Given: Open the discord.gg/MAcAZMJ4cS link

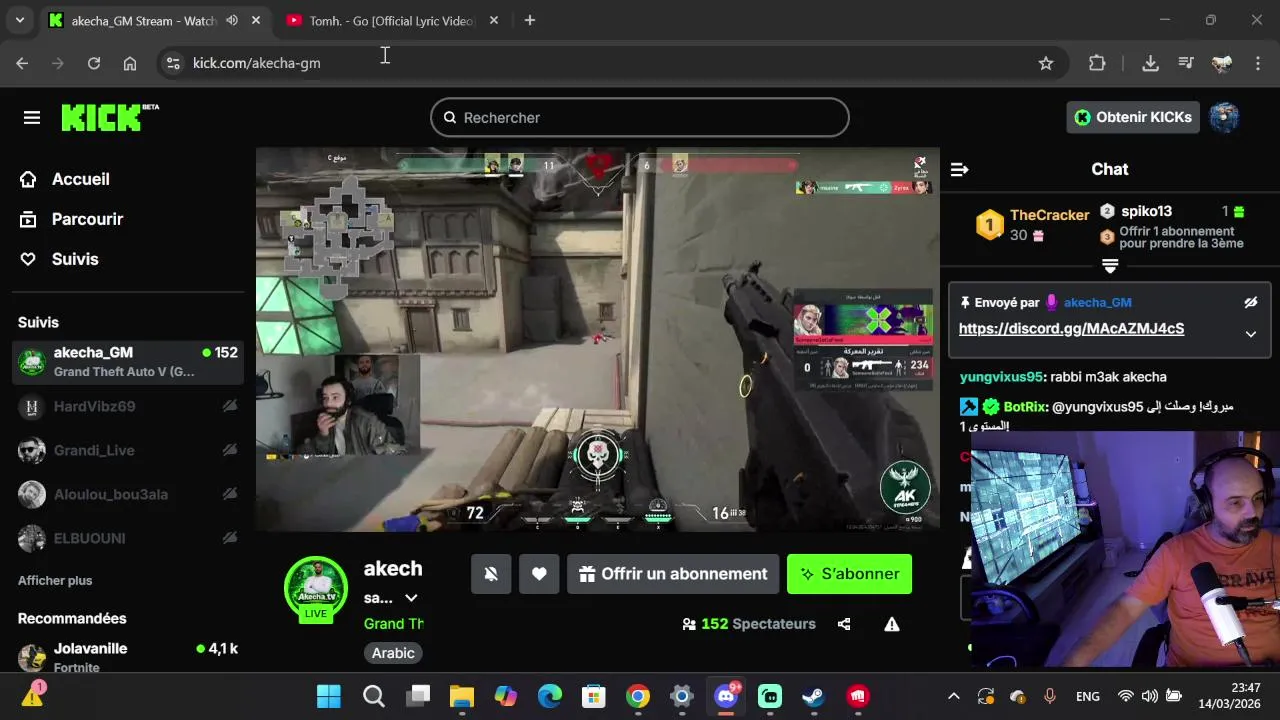Looking at the screenshot, I should pos(1071,329).
